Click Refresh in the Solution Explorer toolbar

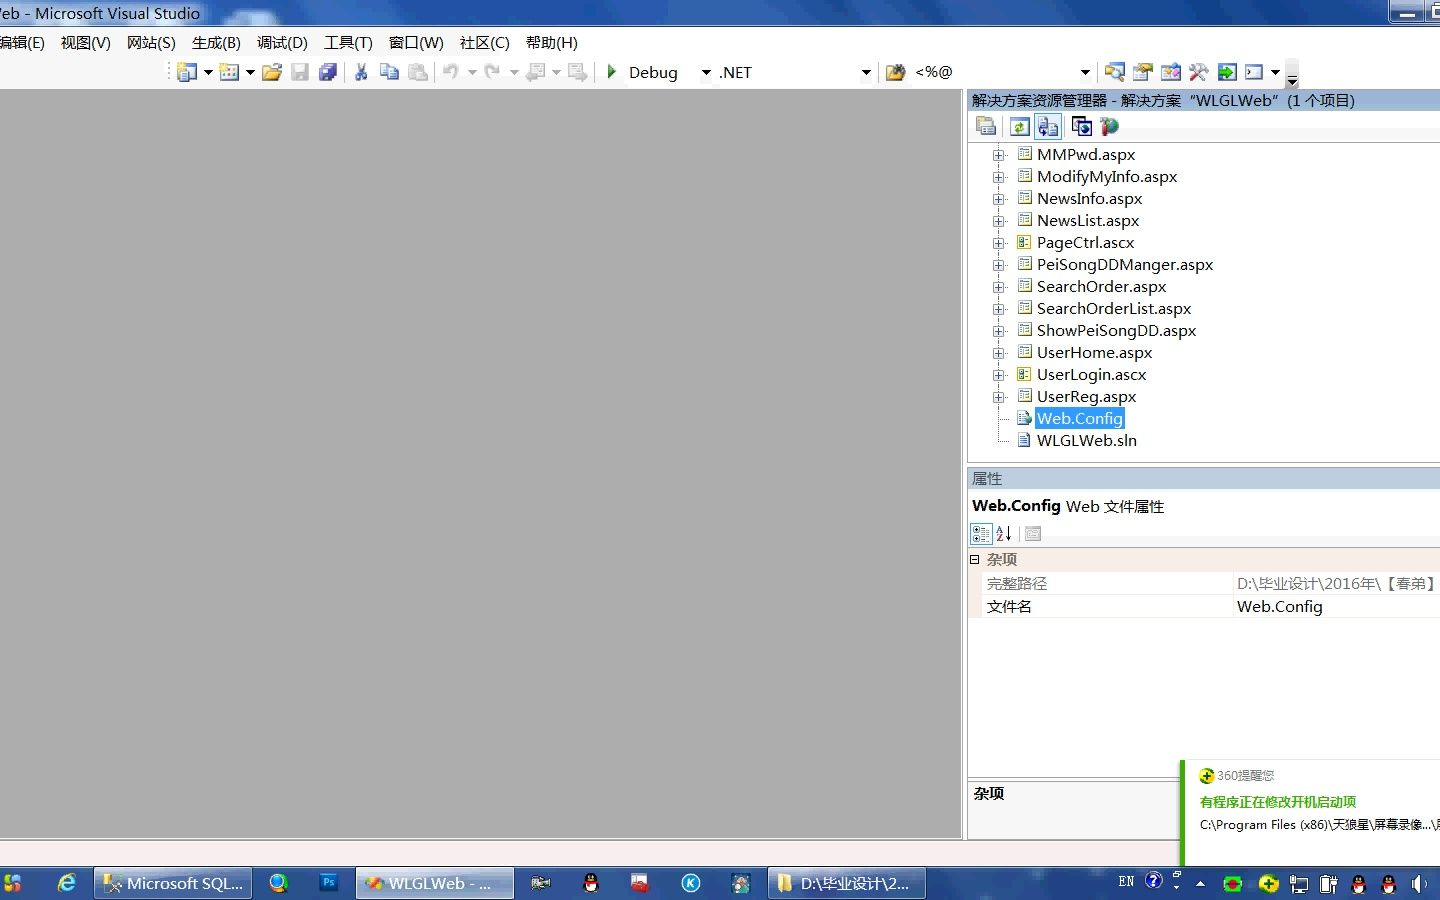pyautogui.click(x=1018, y=126)
